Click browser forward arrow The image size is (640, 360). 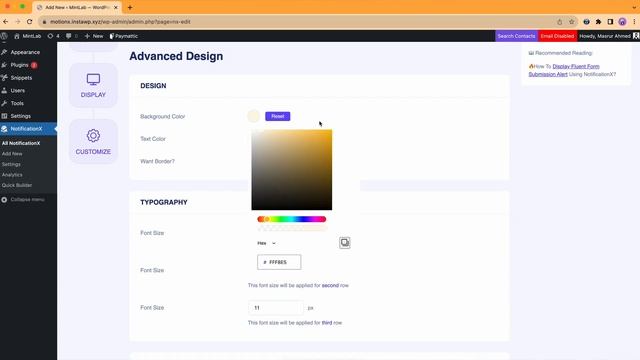point(18,22)
